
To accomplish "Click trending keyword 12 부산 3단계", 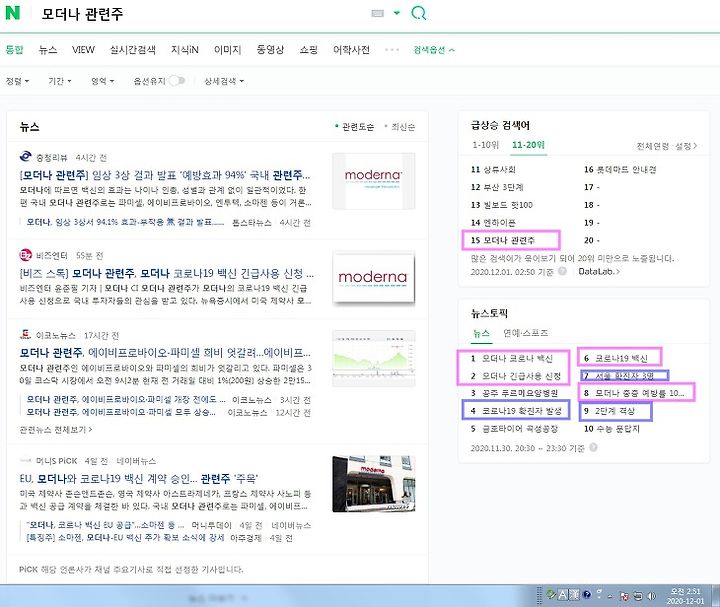I will [497, 187].
